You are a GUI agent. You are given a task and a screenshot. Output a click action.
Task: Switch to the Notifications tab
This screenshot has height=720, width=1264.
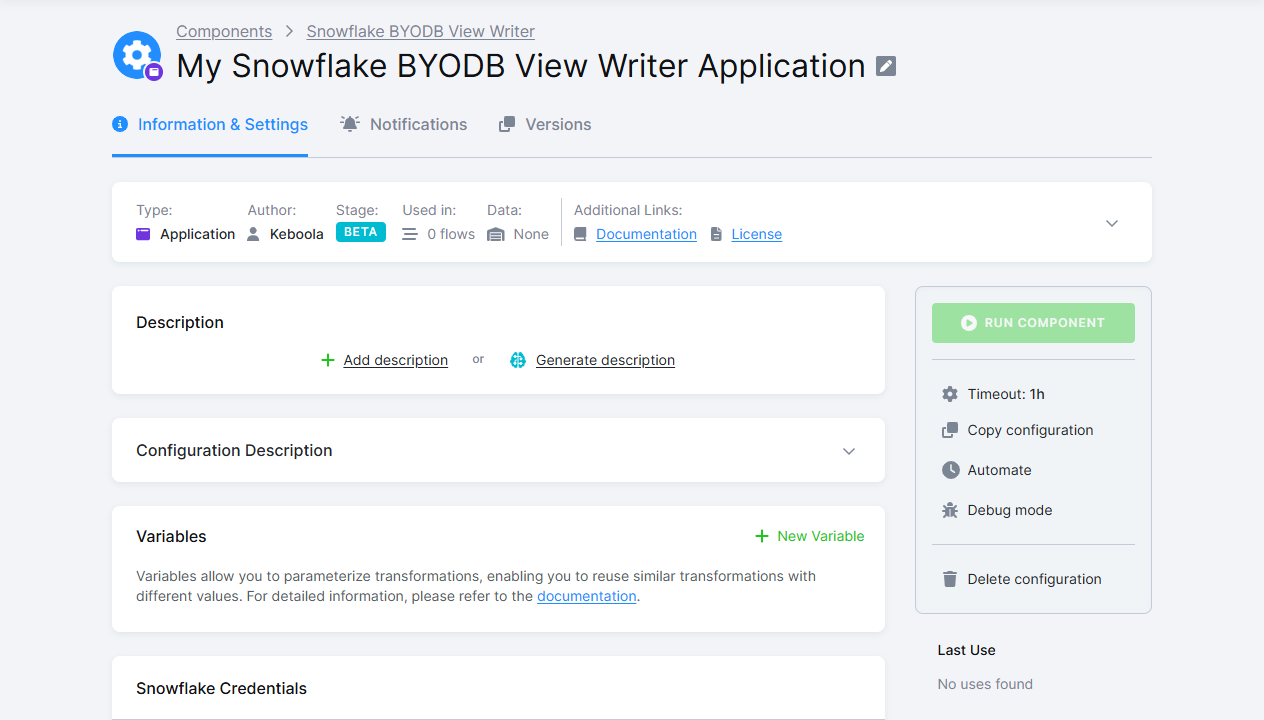[403, 124]
